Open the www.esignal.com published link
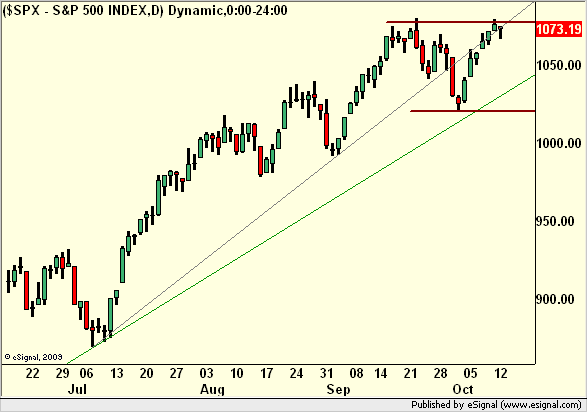Screen dimensions: 587x412 [x=542, y=405]
